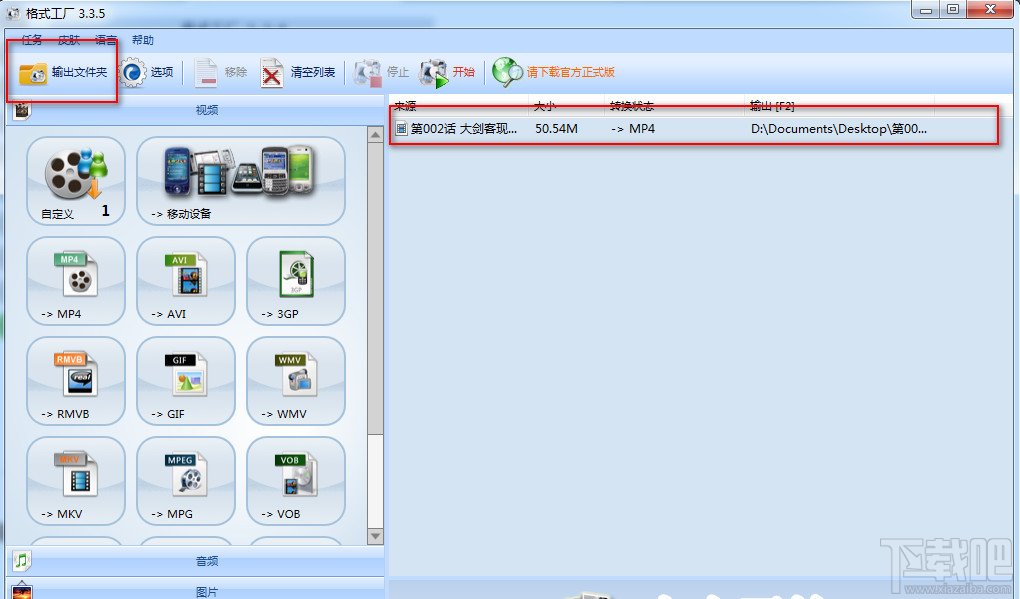The width and height of the screenshot is (1020, 599).
Task: Click the picture icon beside 图片
Action: [22, 591]
